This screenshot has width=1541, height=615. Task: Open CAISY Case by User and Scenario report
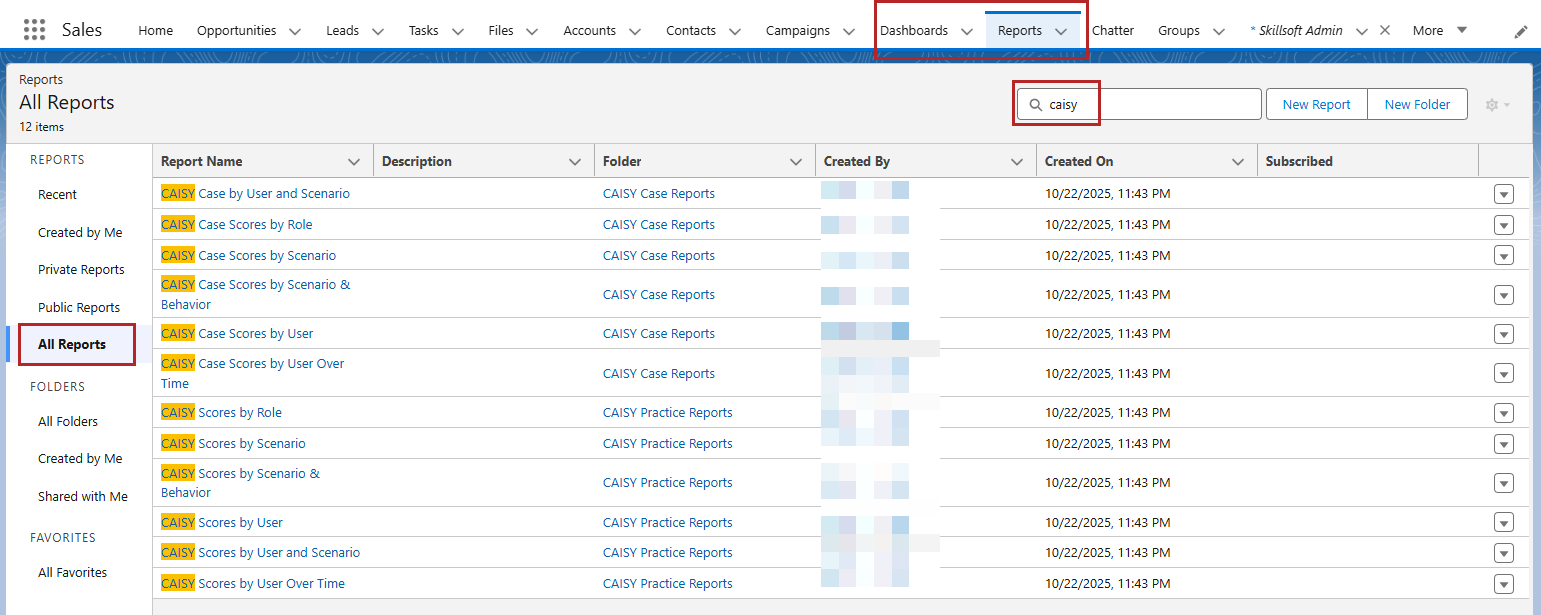click(272, 194)
